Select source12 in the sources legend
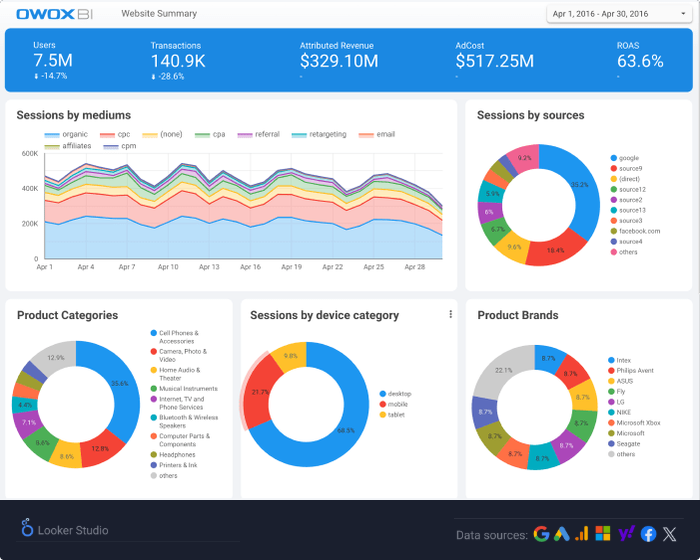The width and height of the screenshot is (700, 560). (628, 189)
